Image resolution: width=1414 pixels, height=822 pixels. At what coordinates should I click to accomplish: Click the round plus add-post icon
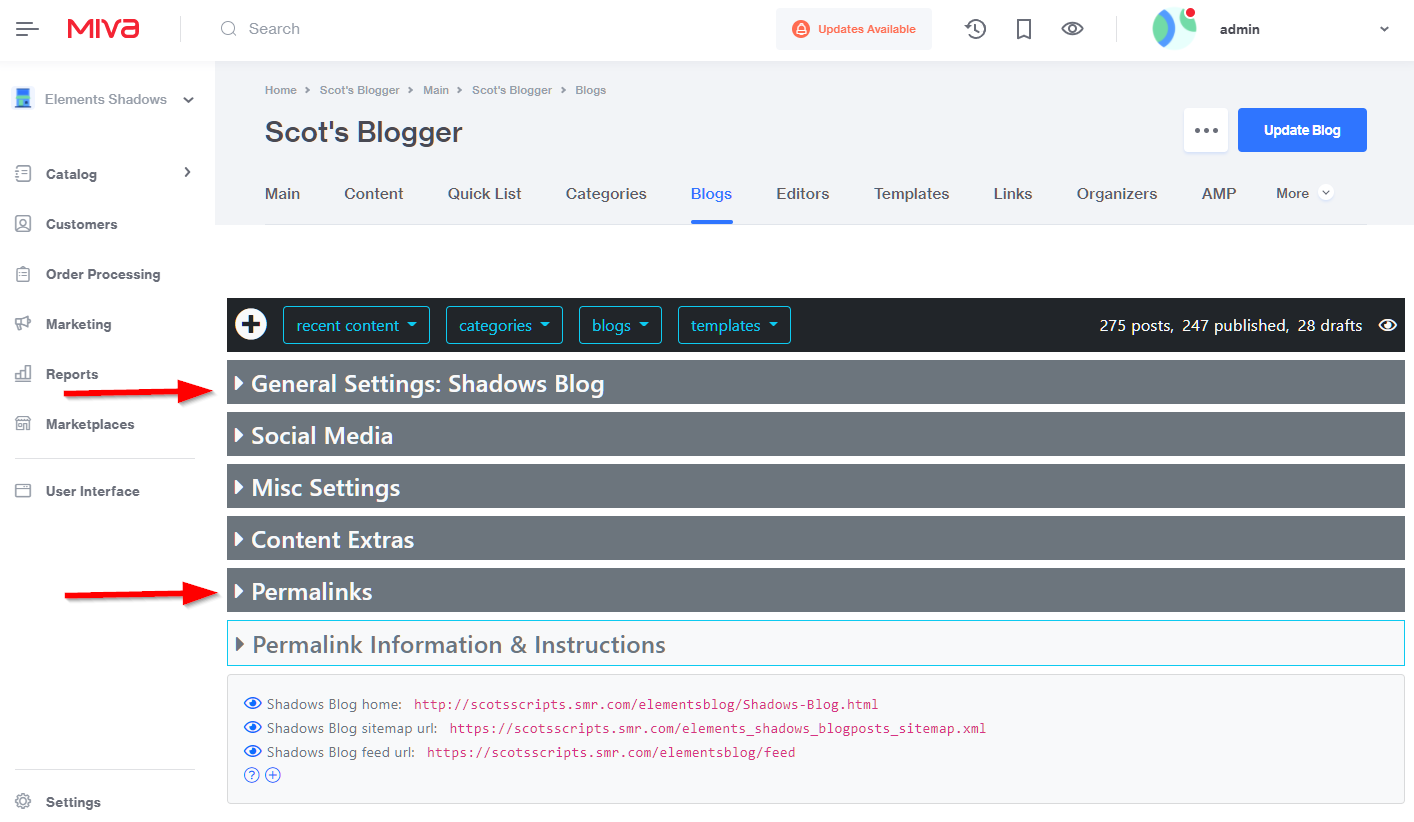[251, 325]
